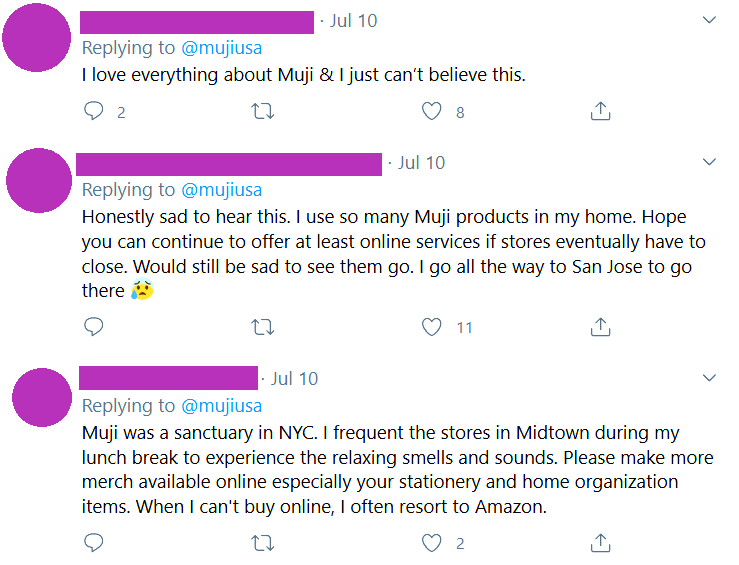Like the 'I love everything about Muji' tweet

(431, 111)
